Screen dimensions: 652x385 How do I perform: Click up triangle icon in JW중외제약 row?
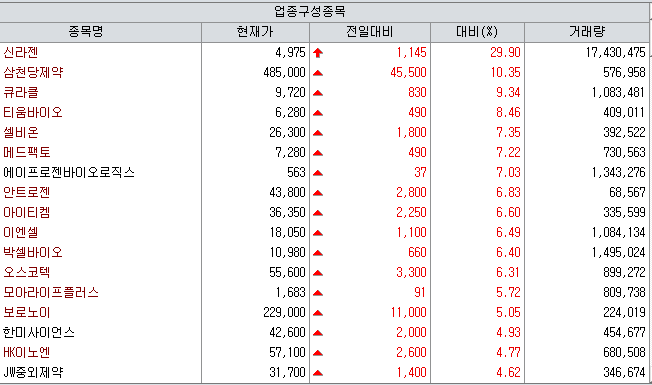(x=318, y=373)
